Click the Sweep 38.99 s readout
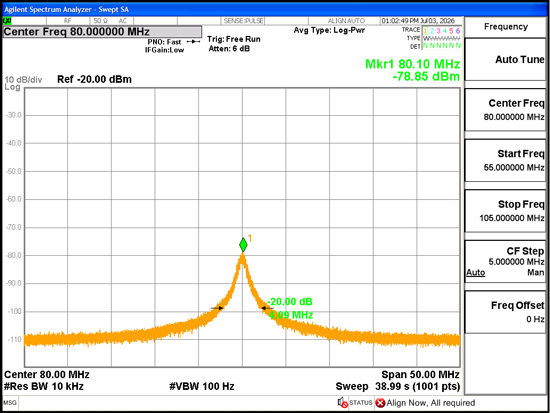Image resolution: width=550 pixels, height=413 pixels. 398,386
